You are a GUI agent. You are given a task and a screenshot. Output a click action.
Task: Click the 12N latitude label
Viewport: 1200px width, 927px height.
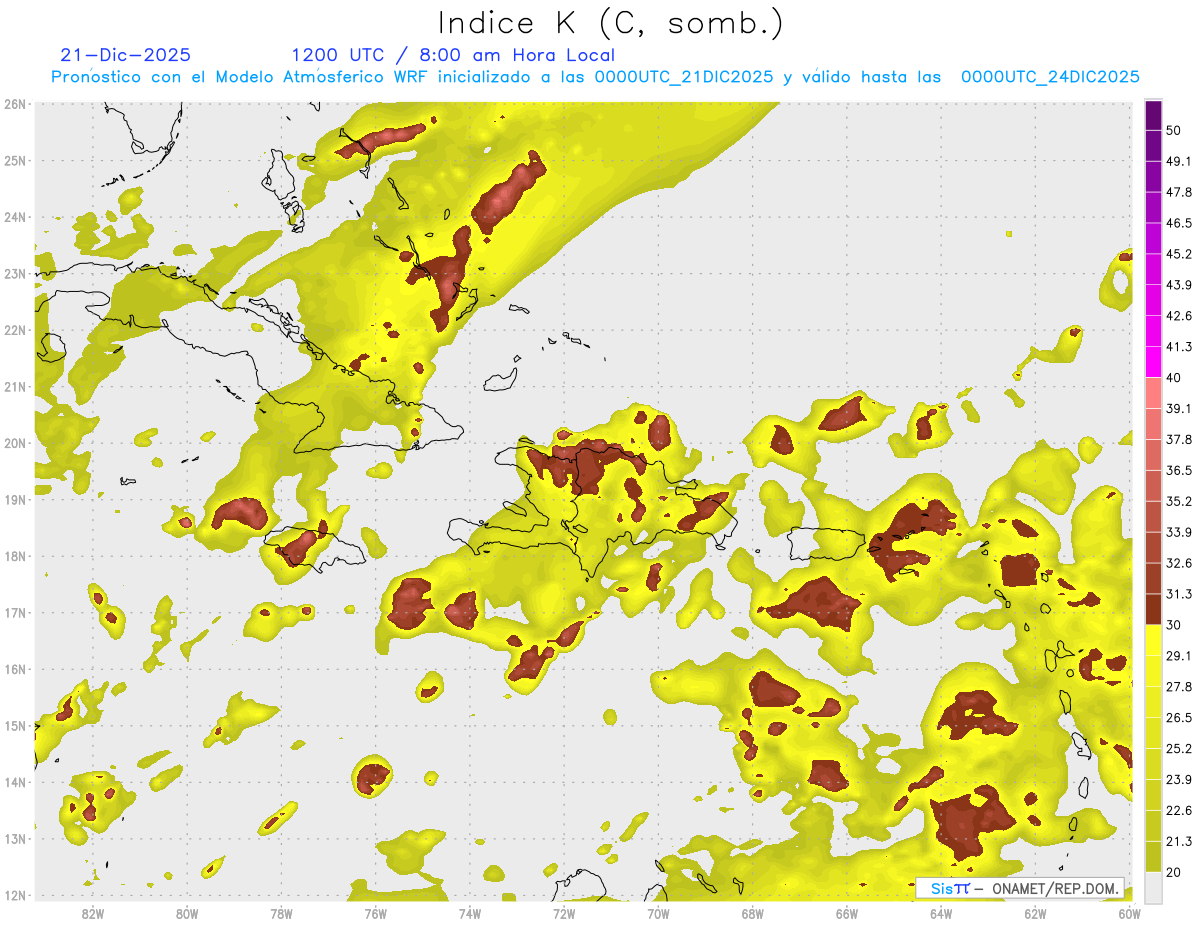pos(14,895)
